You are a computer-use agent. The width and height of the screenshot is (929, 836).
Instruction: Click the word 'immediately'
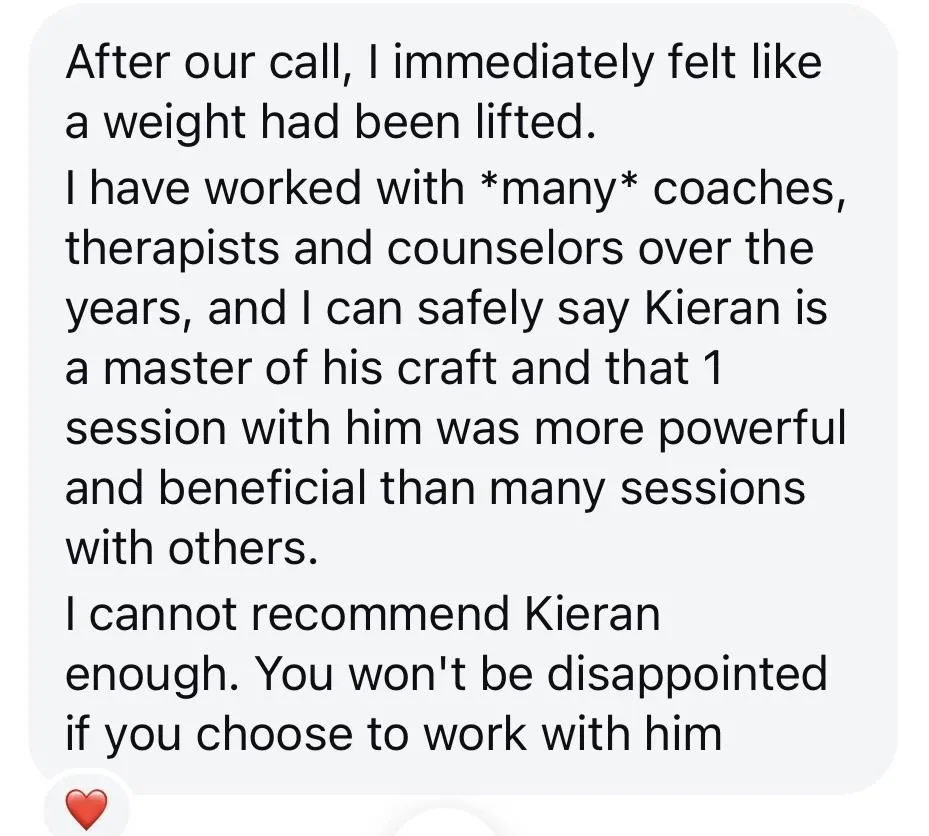pos(522,62)
